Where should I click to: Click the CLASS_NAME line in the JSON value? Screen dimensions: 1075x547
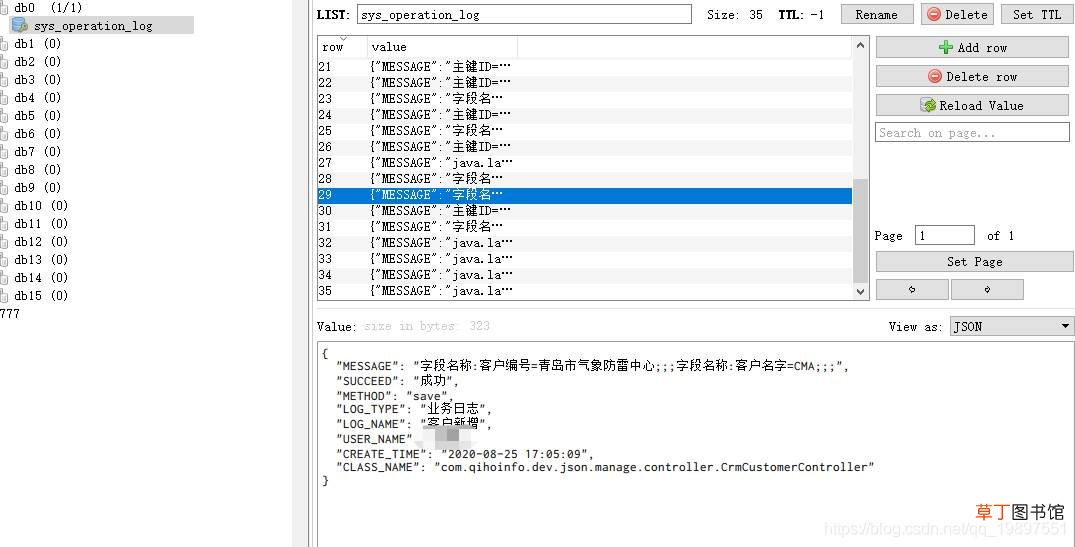(x=605, y=467)
